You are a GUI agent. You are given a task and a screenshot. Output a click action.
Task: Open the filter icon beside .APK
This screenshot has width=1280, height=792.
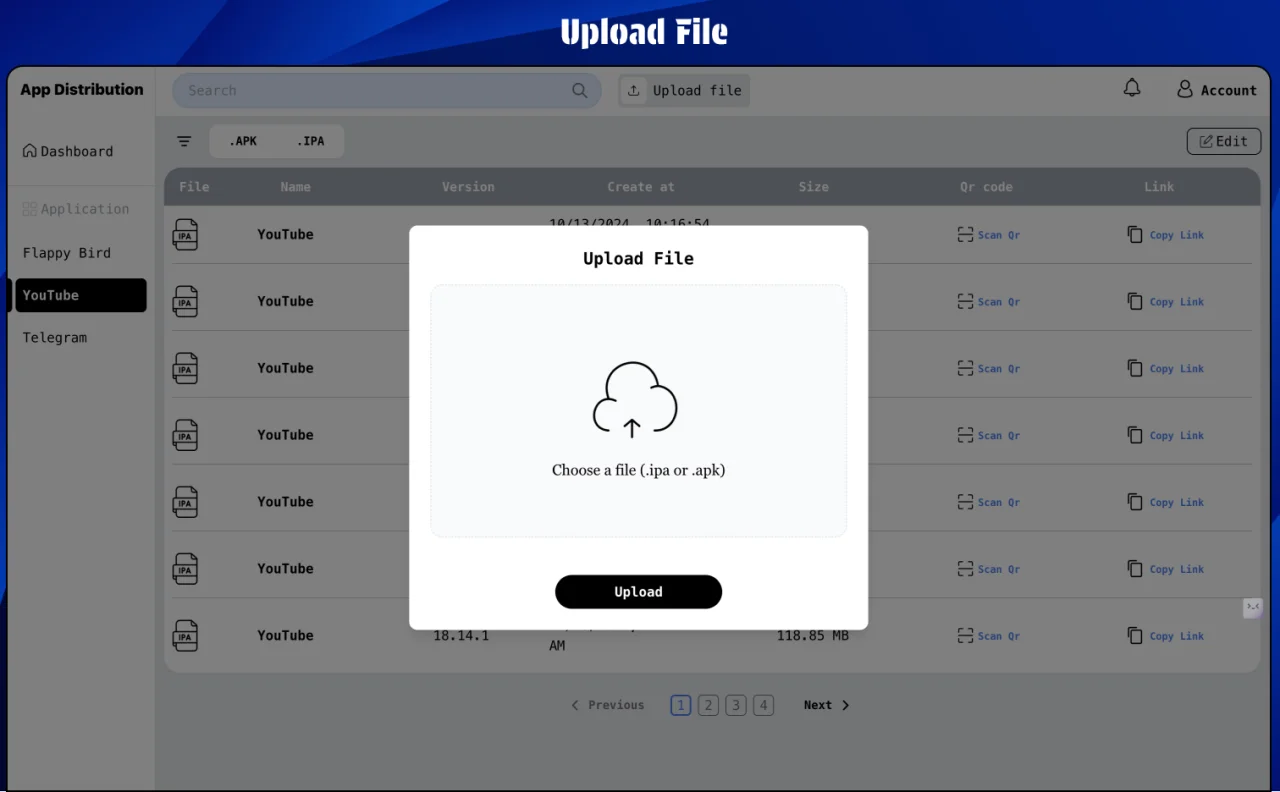click(x=184, y=141)
